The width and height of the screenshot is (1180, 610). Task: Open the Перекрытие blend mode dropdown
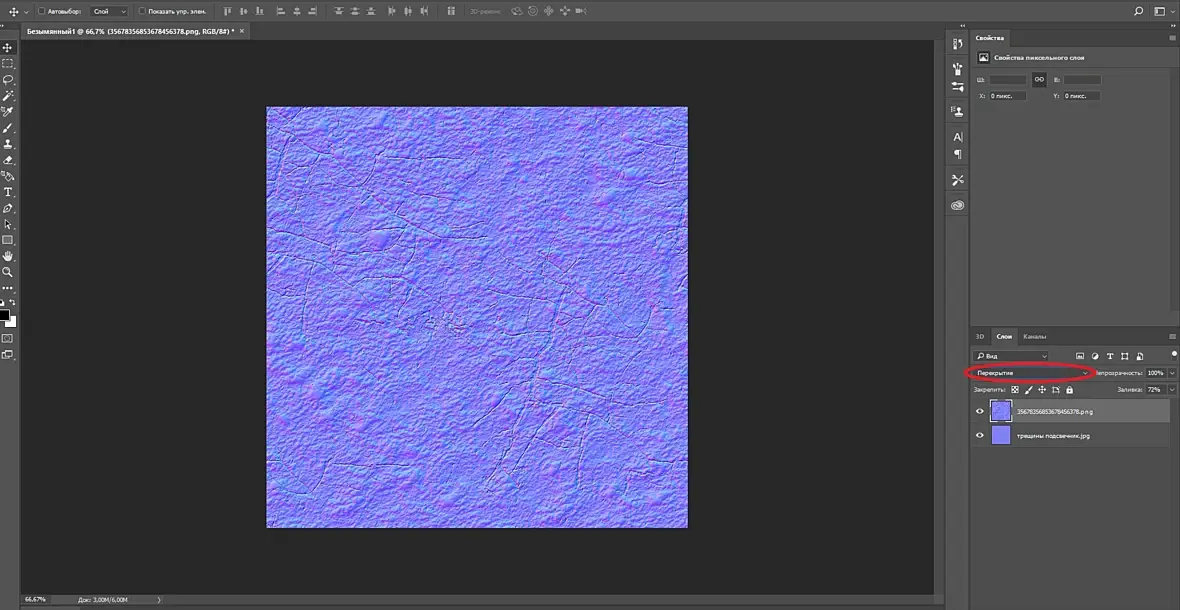pyautogui.click(x=1030, y=373)
